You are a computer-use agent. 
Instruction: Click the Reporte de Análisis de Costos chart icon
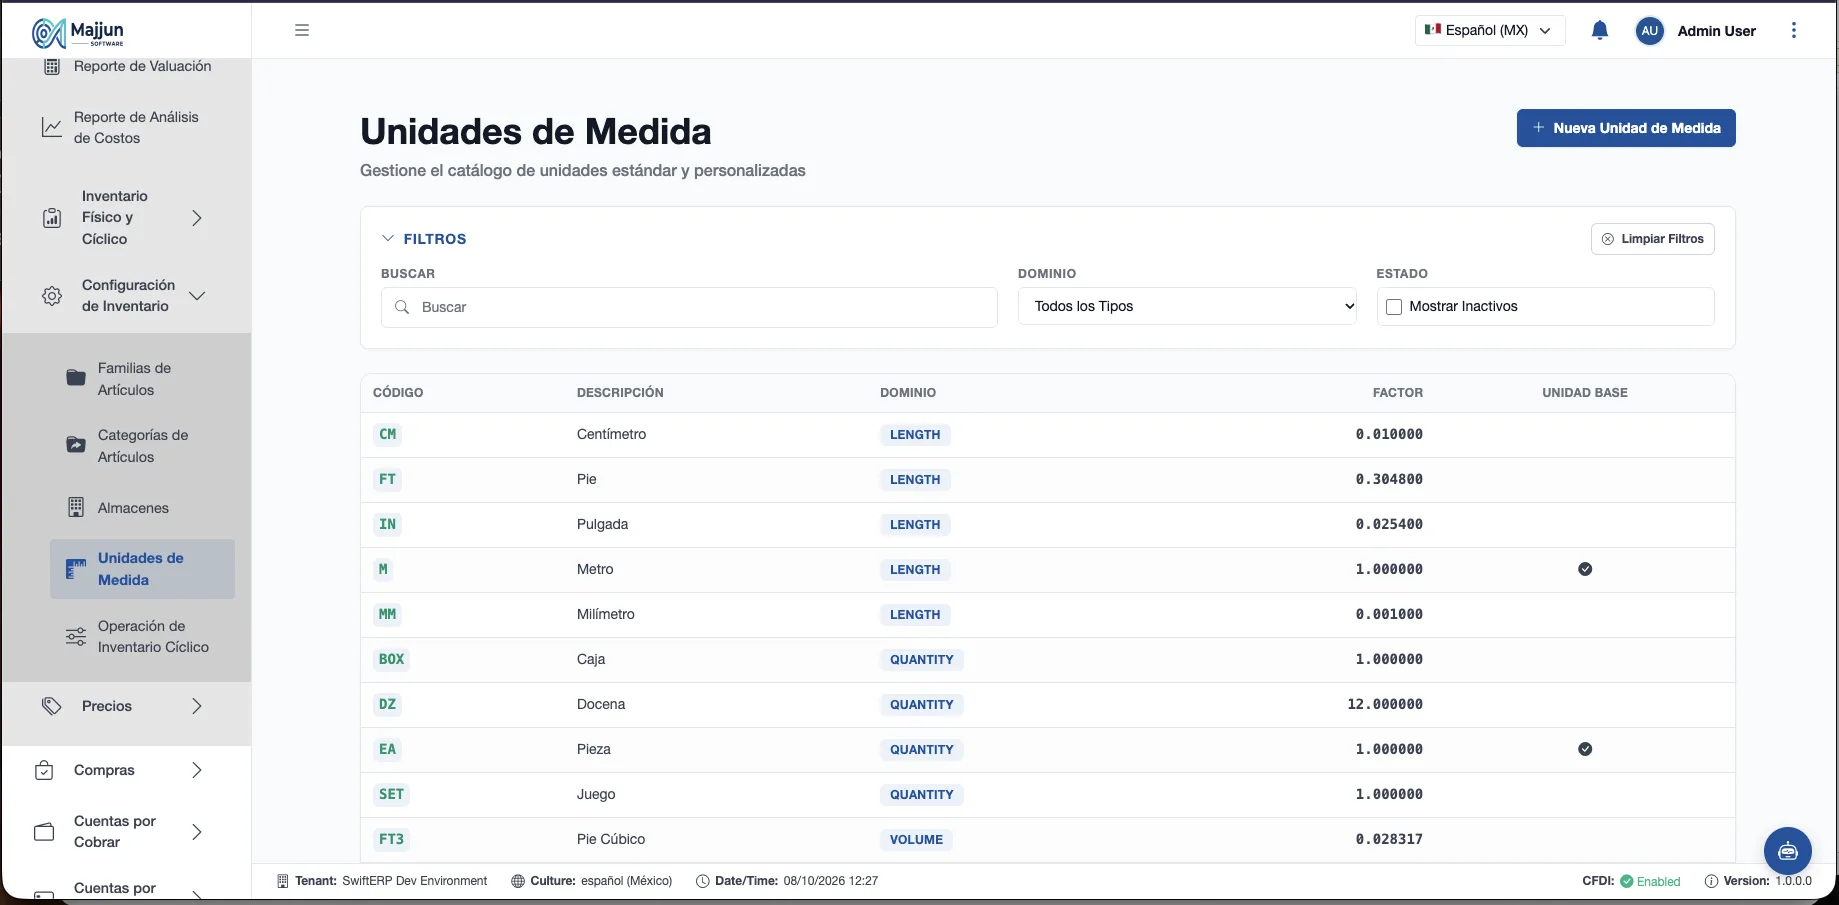[x=52, y=127]
